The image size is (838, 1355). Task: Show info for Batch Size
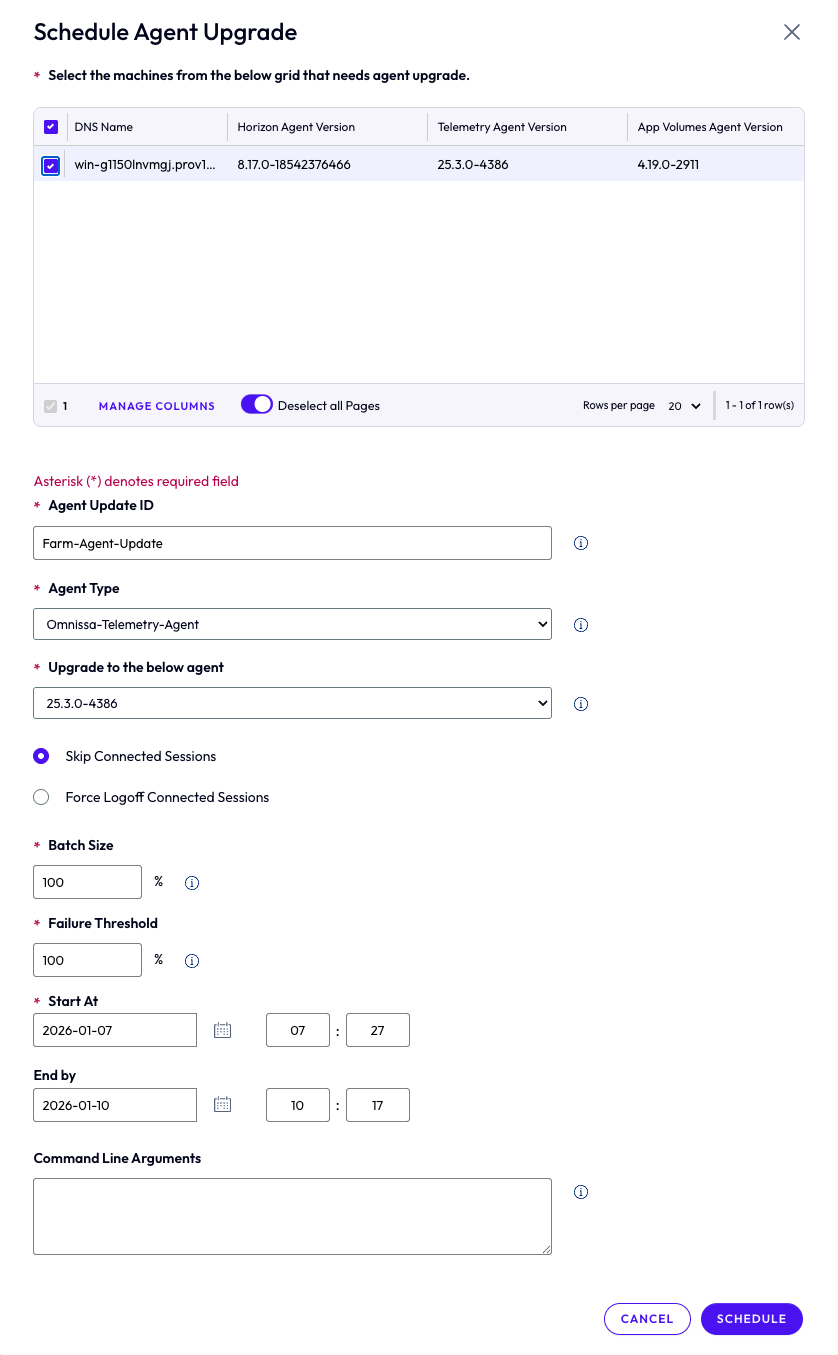tap(192, 883)
